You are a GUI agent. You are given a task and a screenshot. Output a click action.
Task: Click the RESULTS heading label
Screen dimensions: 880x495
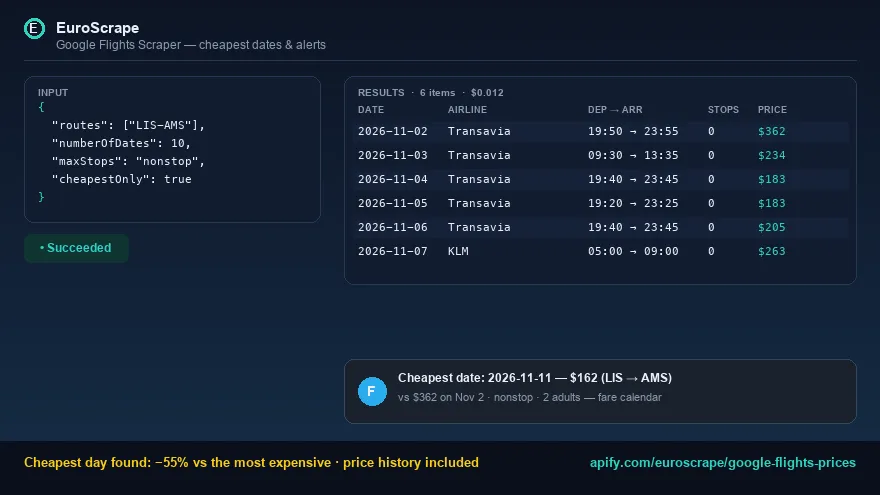click(381, 93)
